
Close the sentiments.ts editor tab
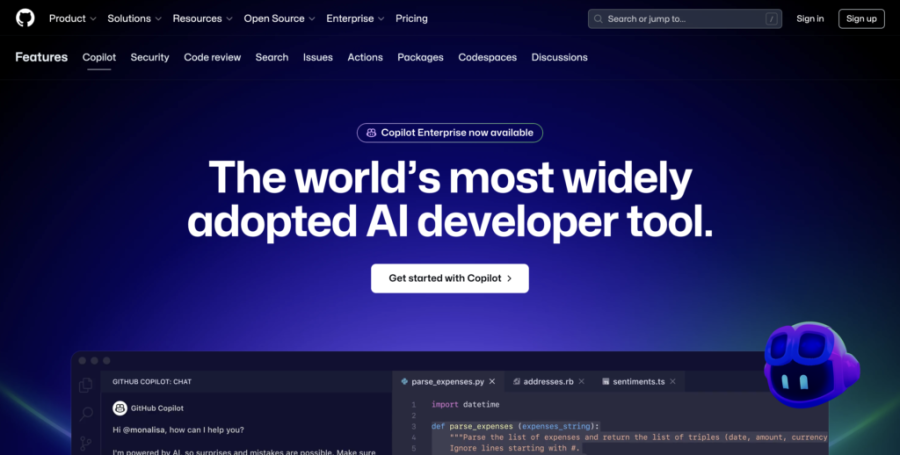(673, 382)
